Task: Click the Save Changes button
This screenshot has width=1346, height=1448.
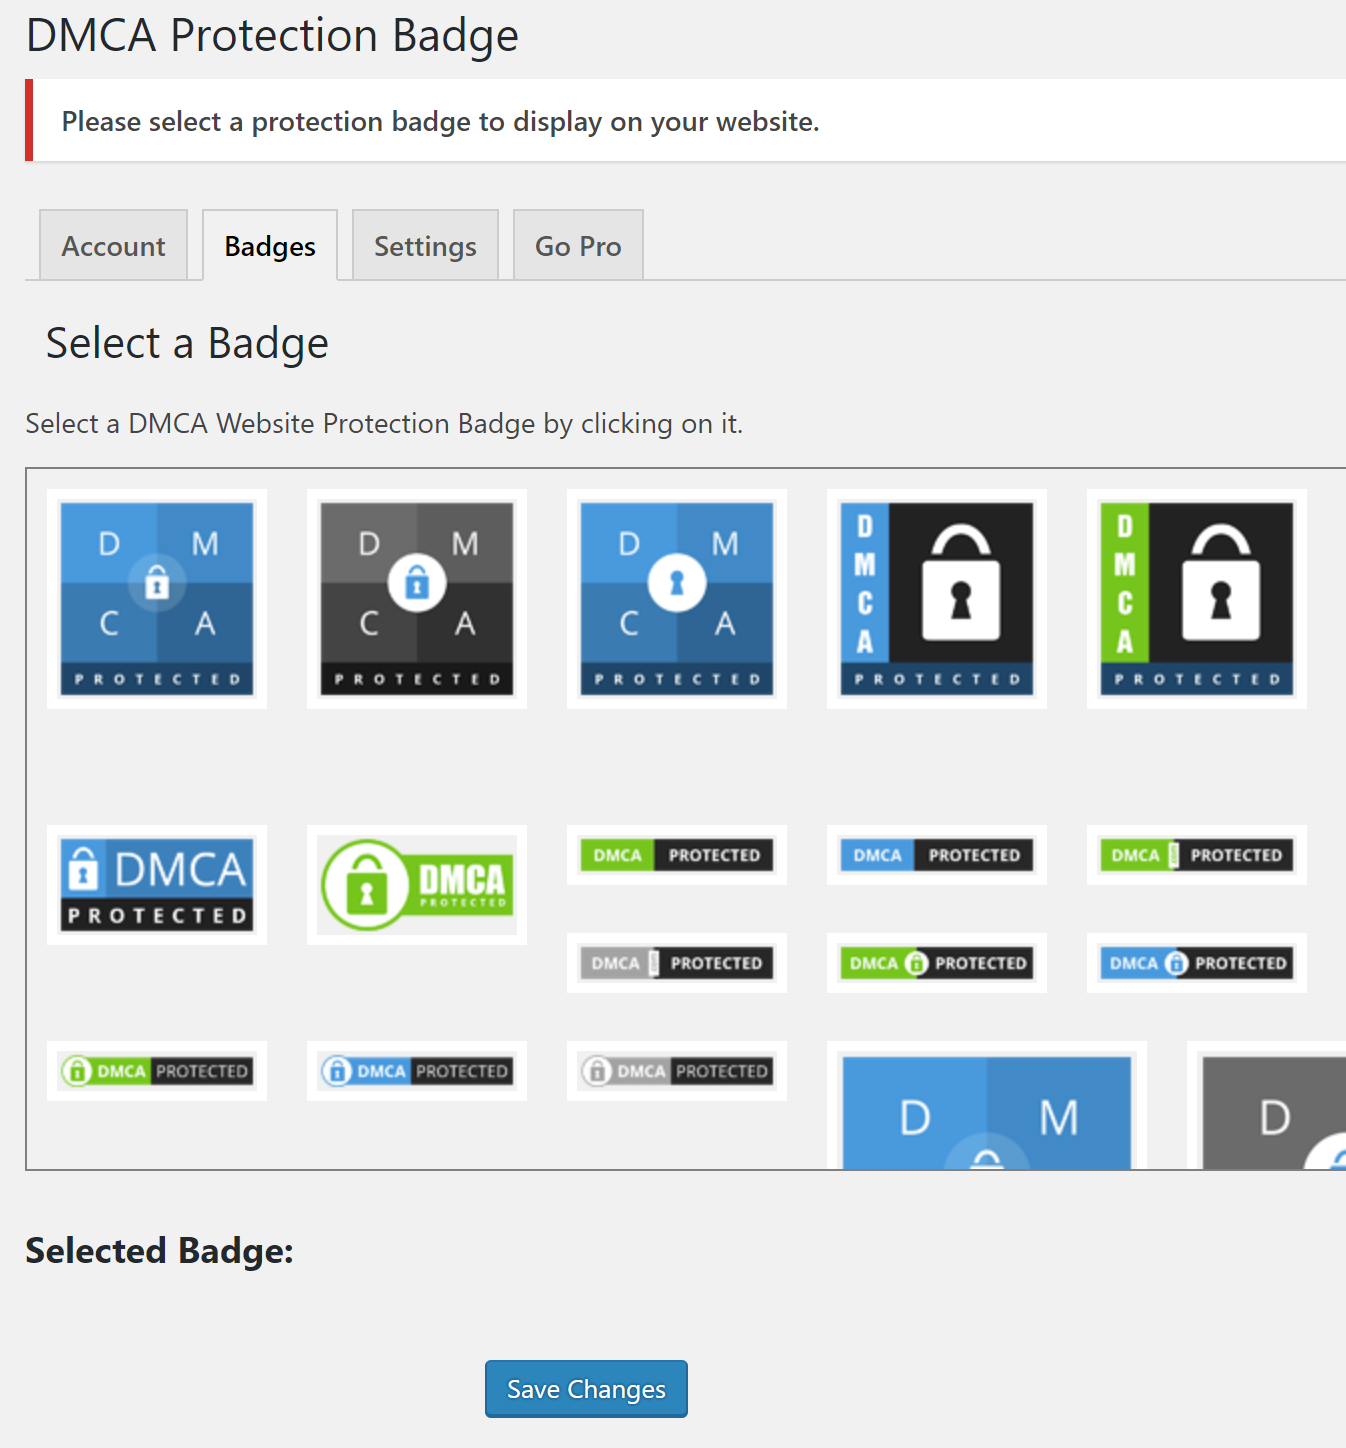Action: (586, 1389)
